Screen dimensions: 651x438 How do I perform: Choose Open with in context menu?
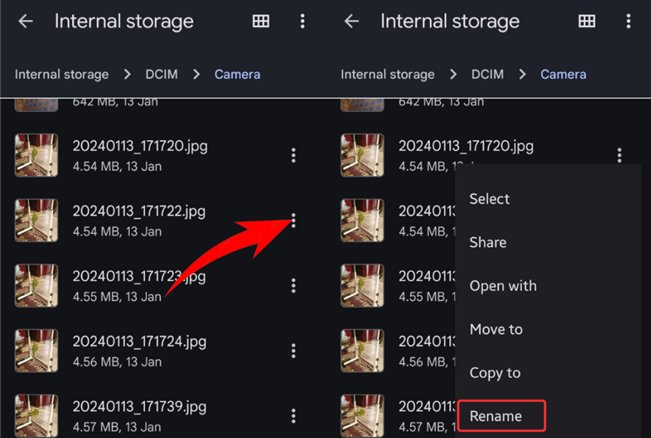[x=503, y=286]
